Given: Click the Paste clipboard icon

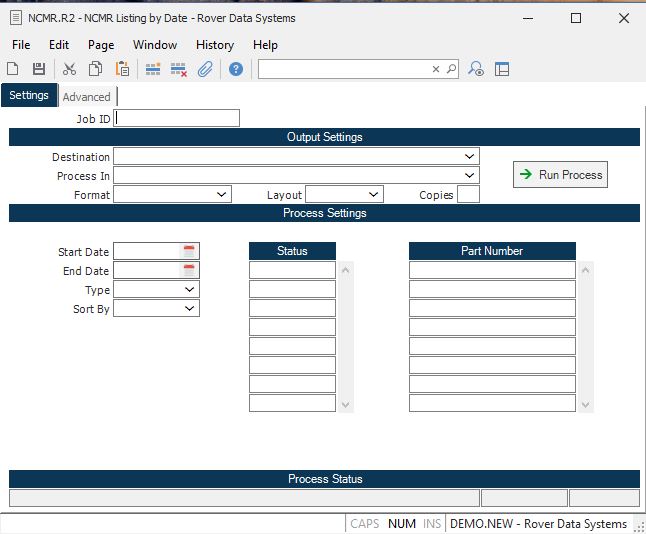Looking at the screenshot, I should pyautogui.click(x=122, y=69).
